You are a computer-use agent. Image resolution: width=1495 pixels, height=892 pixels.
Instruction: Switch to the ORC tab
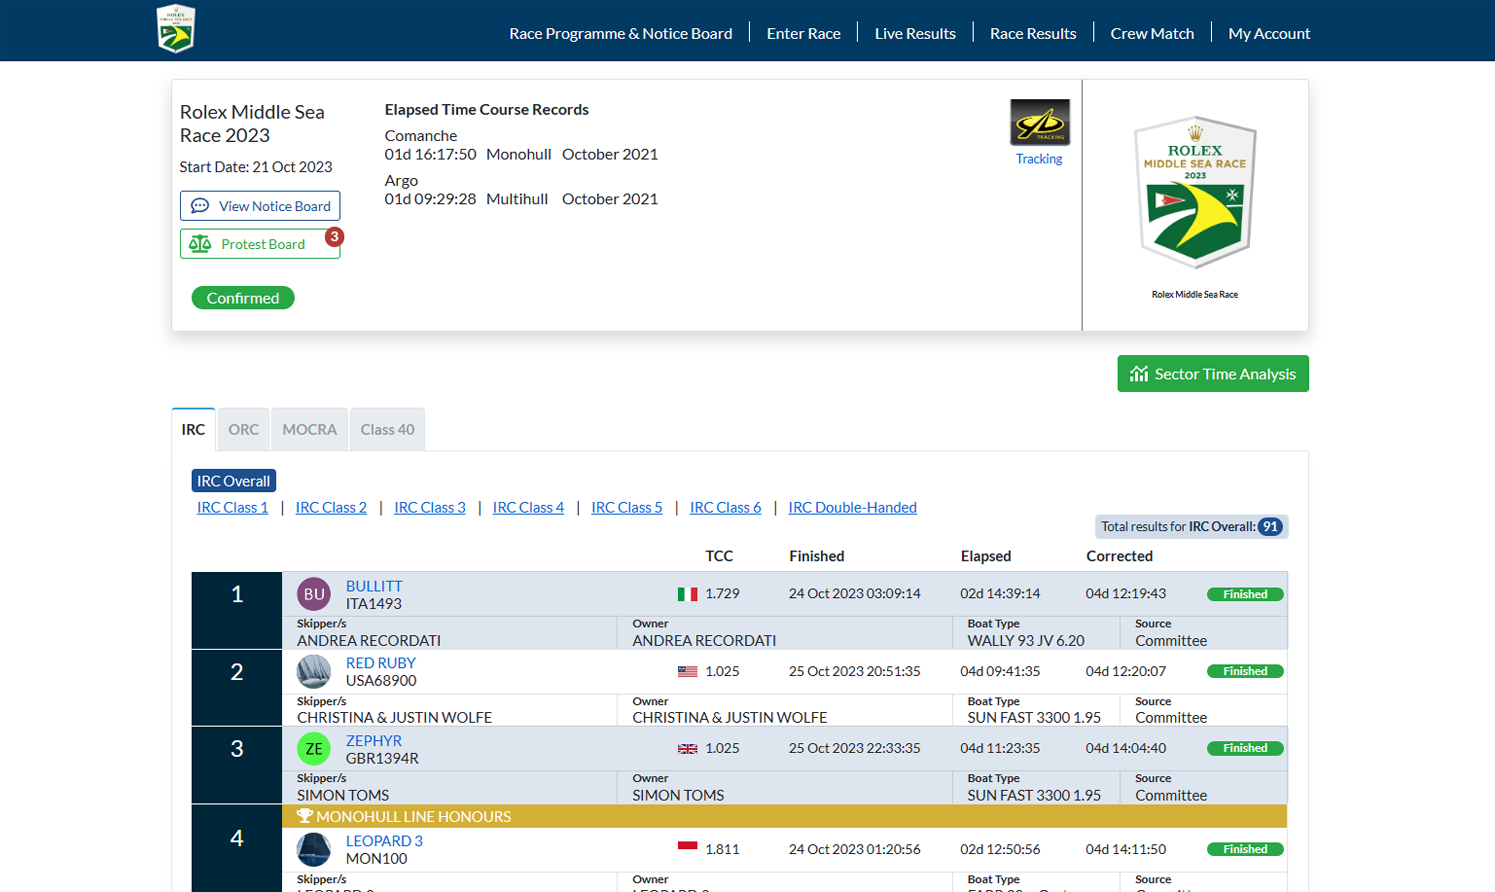[243, 429]
